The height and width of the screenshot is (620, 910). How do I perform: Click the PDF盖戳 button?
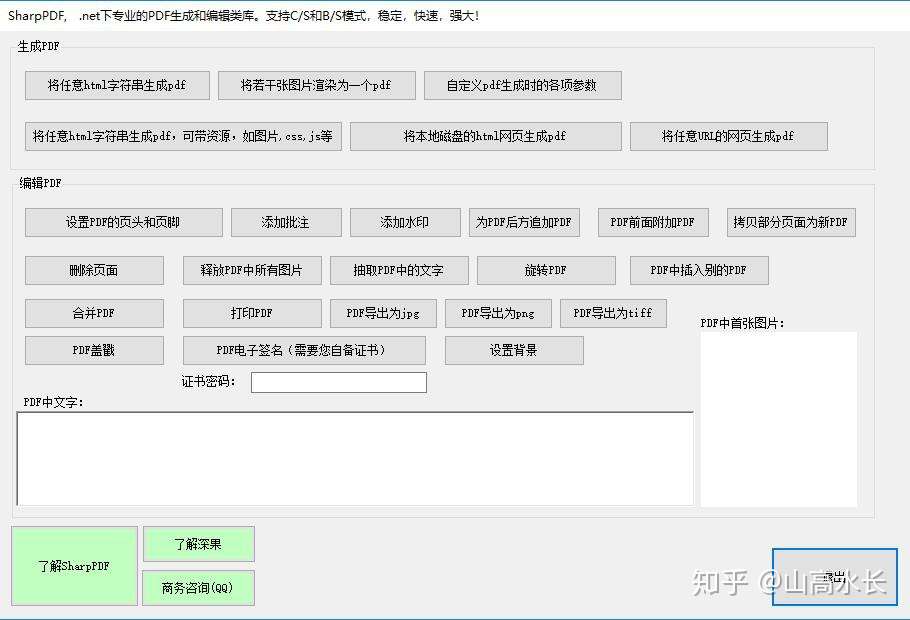click(x=94, y=351)
